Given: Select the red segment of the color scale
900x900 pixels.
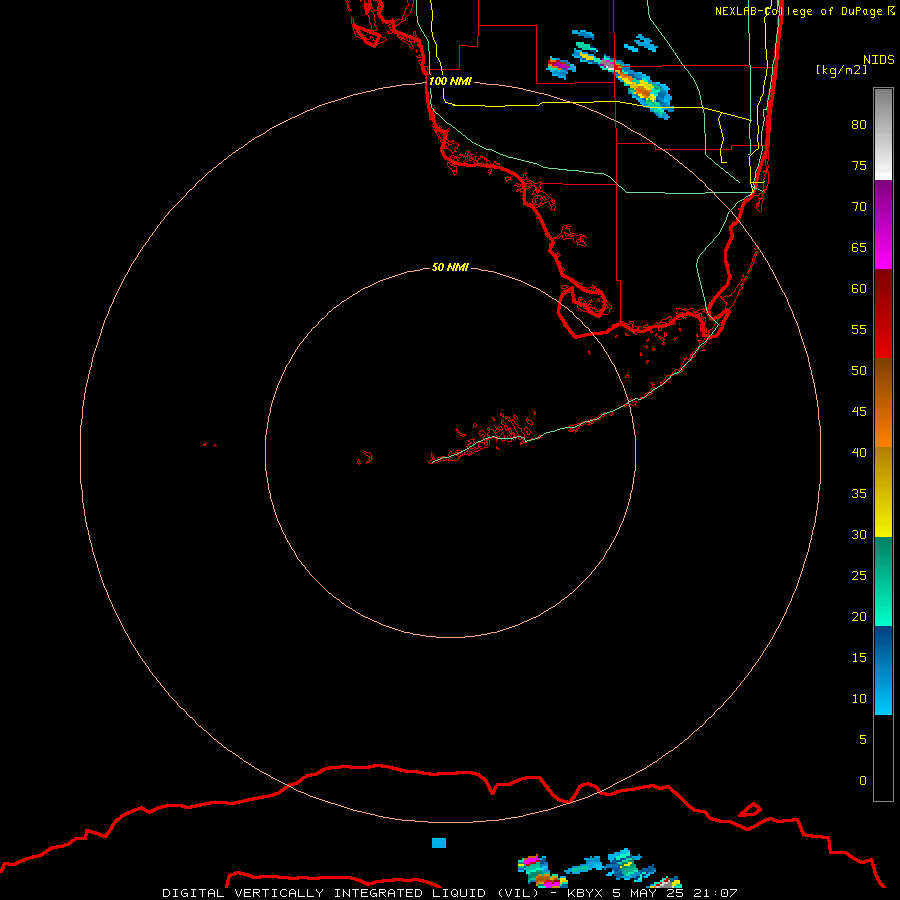Looking at the screenshot, I should [883, 313].
